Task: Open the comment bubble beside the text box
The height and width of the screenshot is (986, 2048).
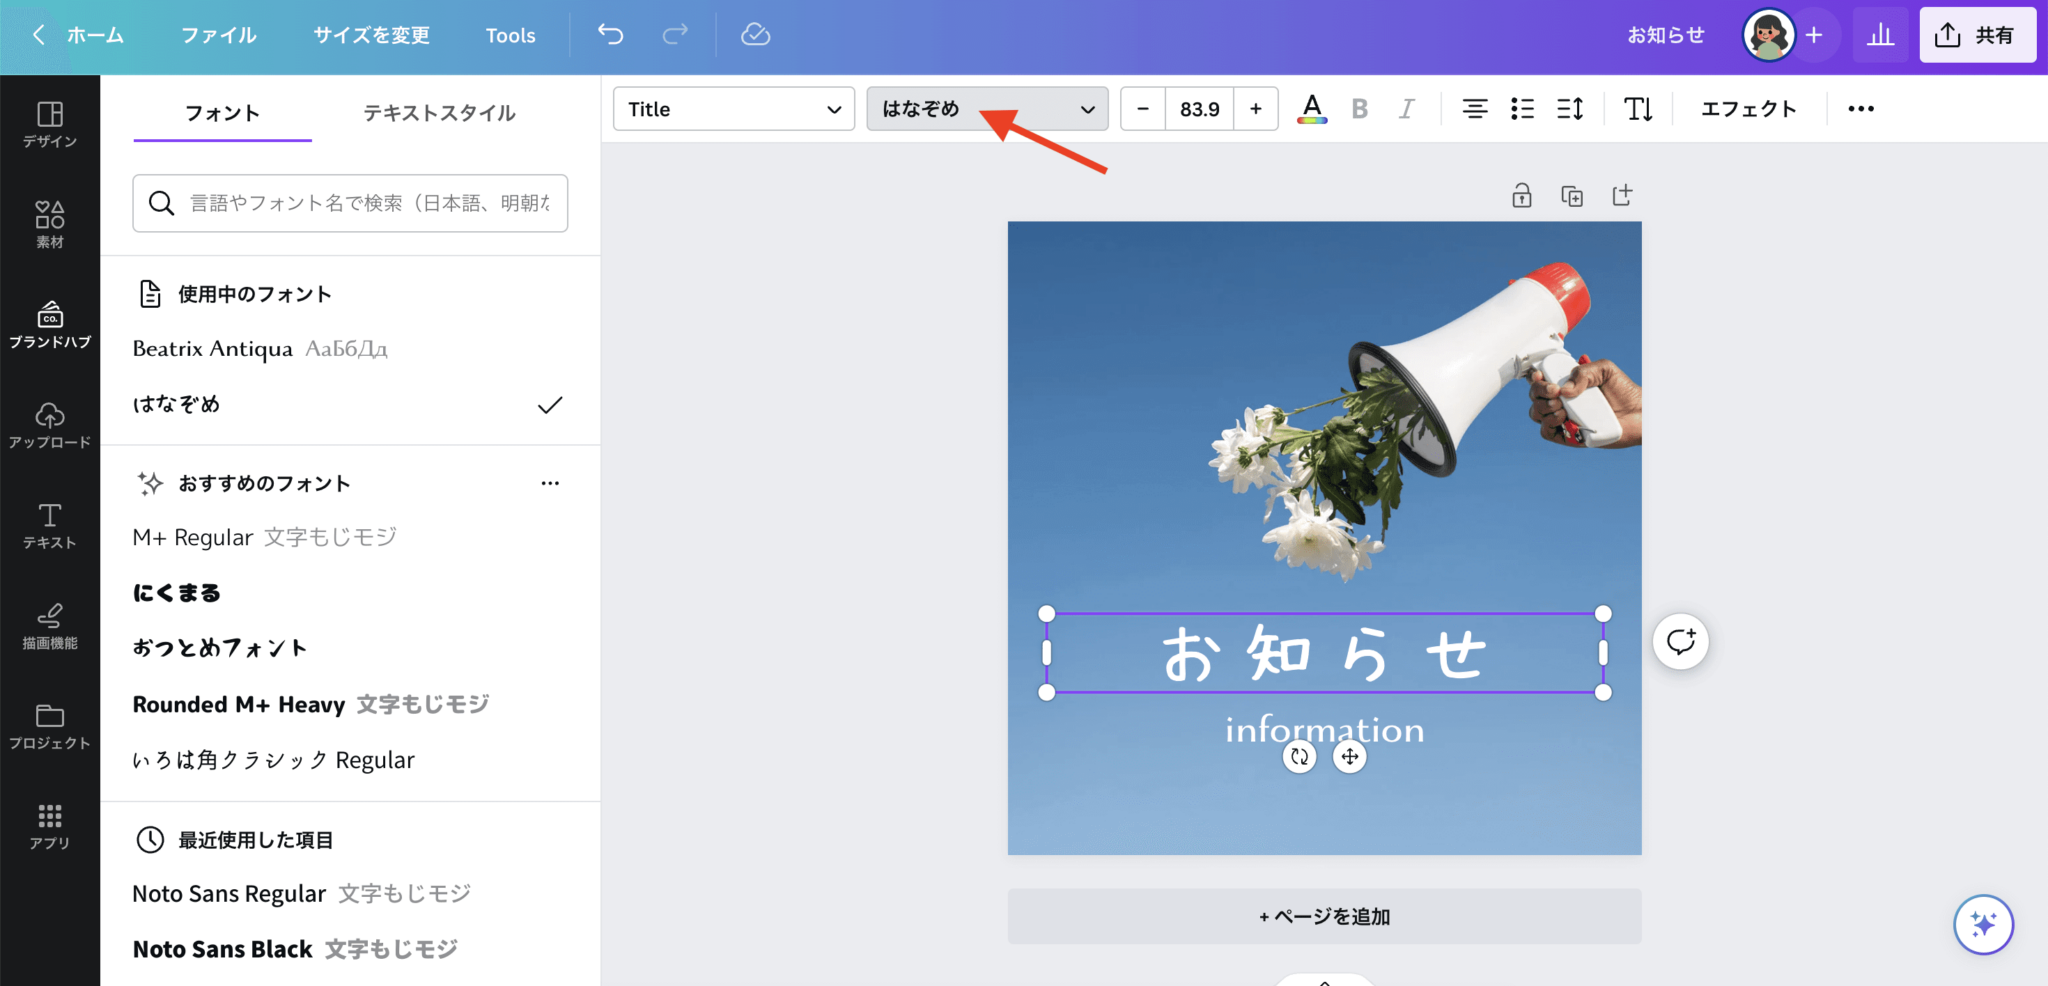Action: click(x=1680, y=641)
